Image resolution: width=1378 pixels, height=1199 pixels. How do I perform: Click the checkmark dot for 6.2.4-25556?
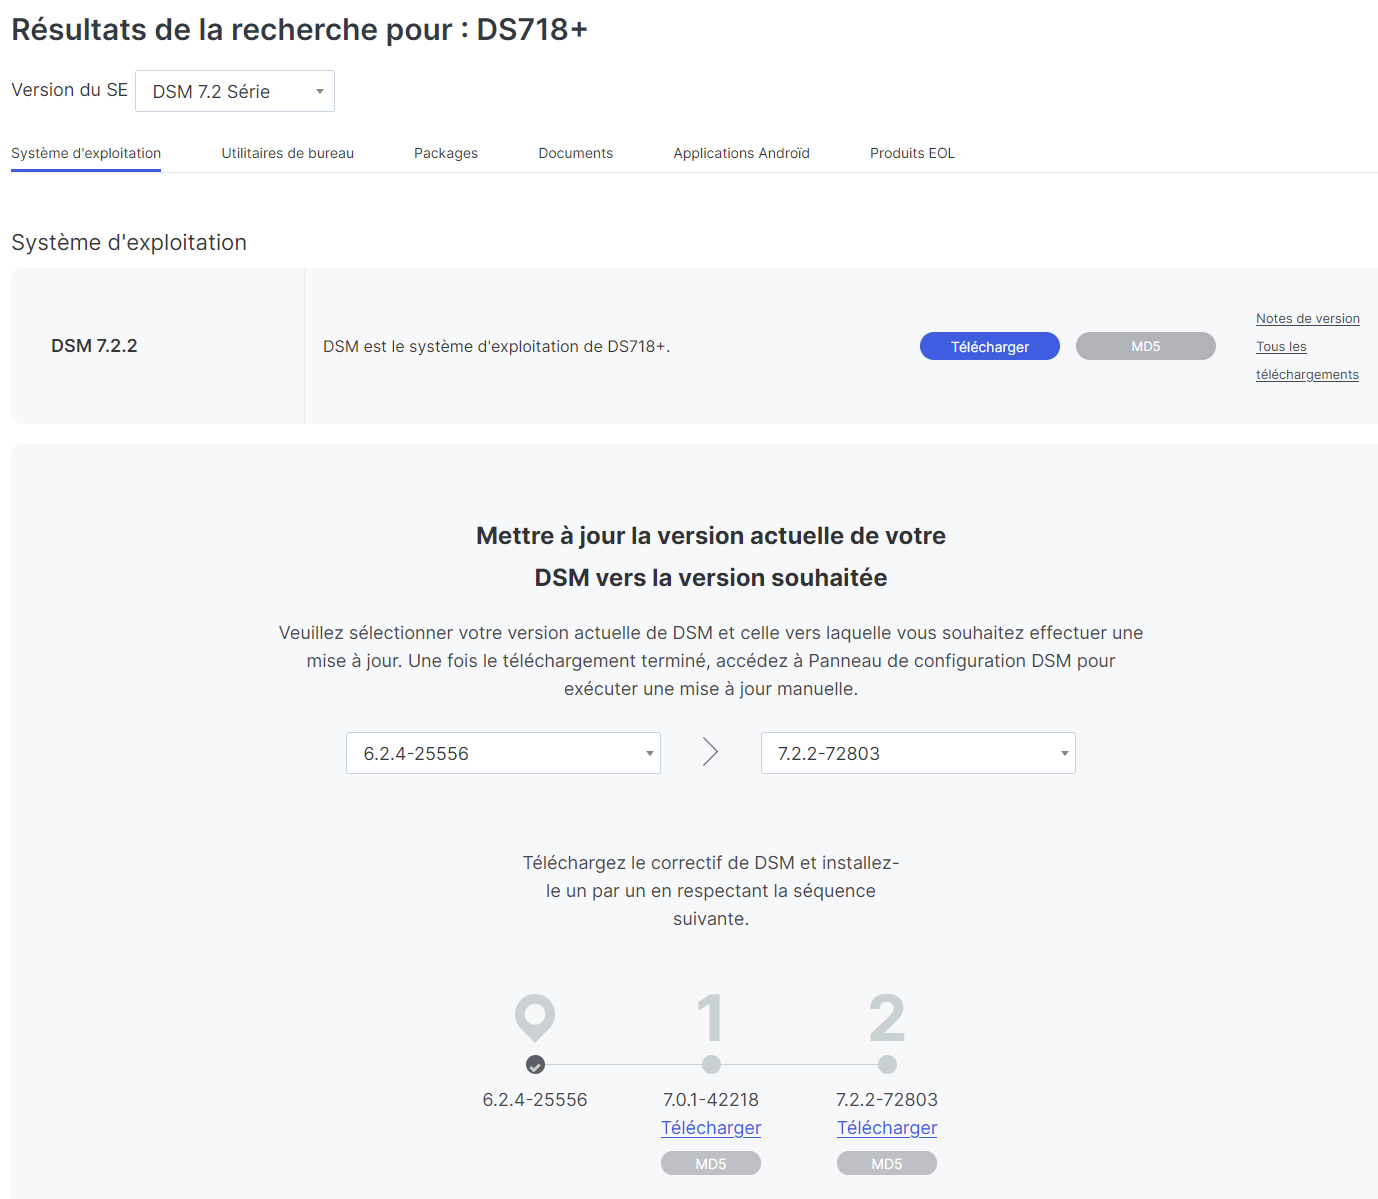535,1064
